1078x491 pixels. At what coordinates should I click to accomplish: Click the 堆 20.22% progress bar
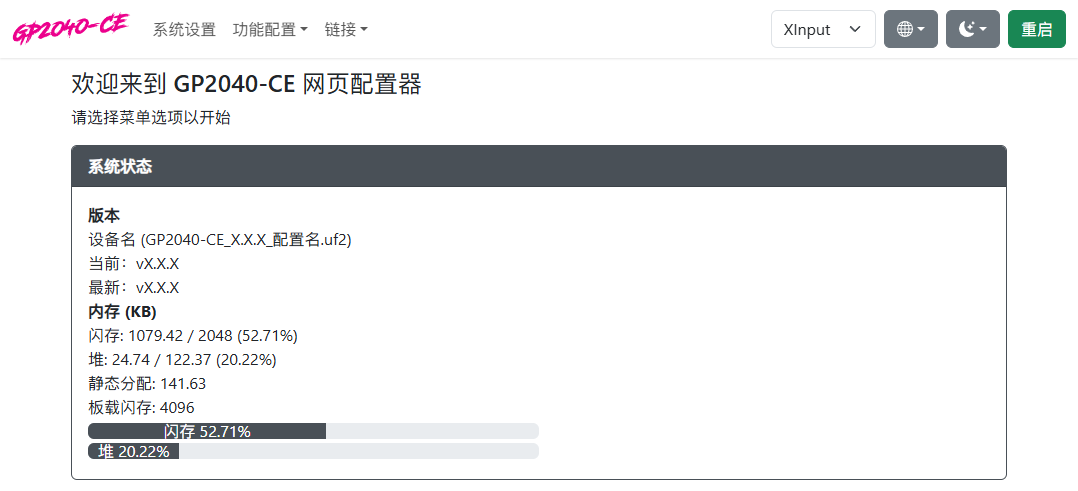pyautogui.click(x=313, y=451)
